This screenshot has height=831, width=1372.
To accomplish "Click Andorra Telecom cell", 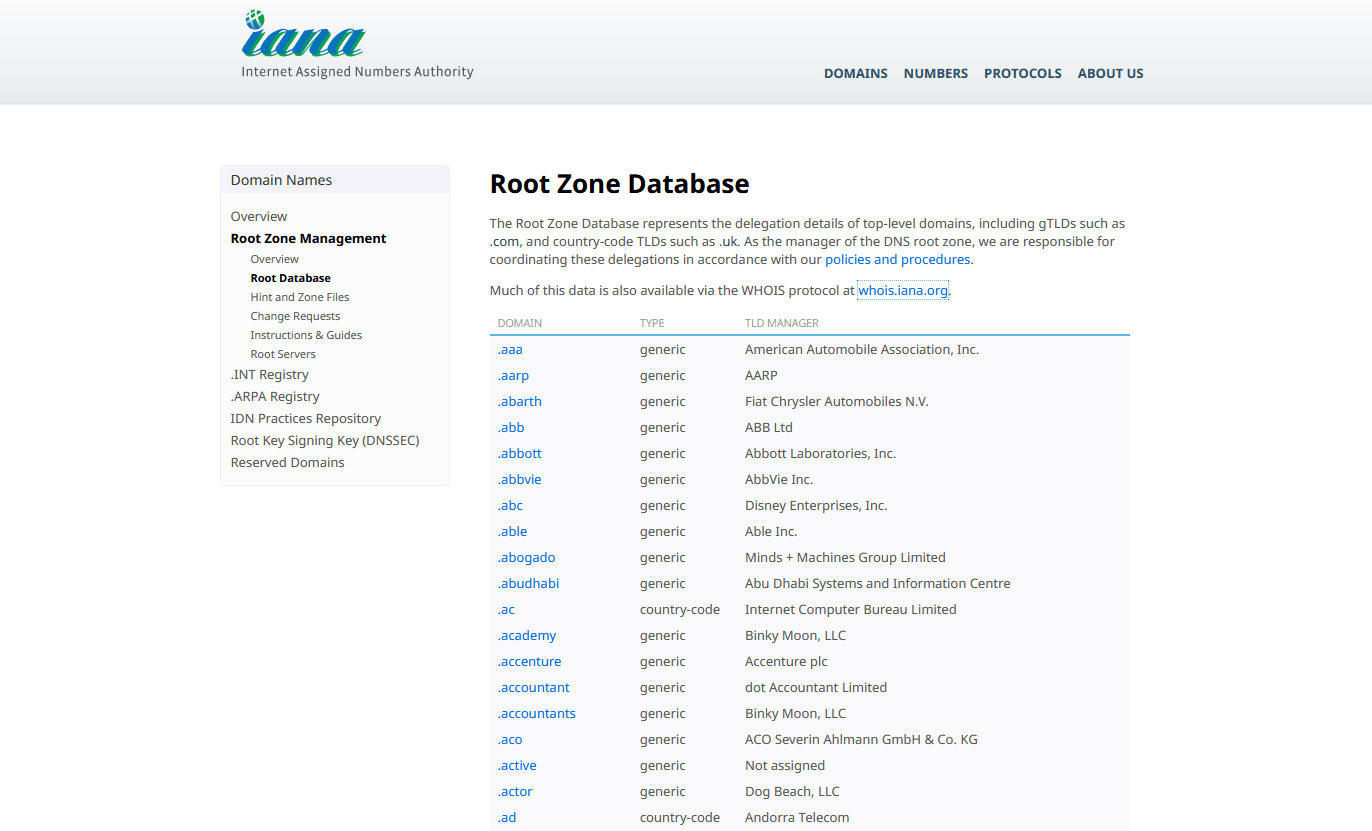I will [797, 817].
